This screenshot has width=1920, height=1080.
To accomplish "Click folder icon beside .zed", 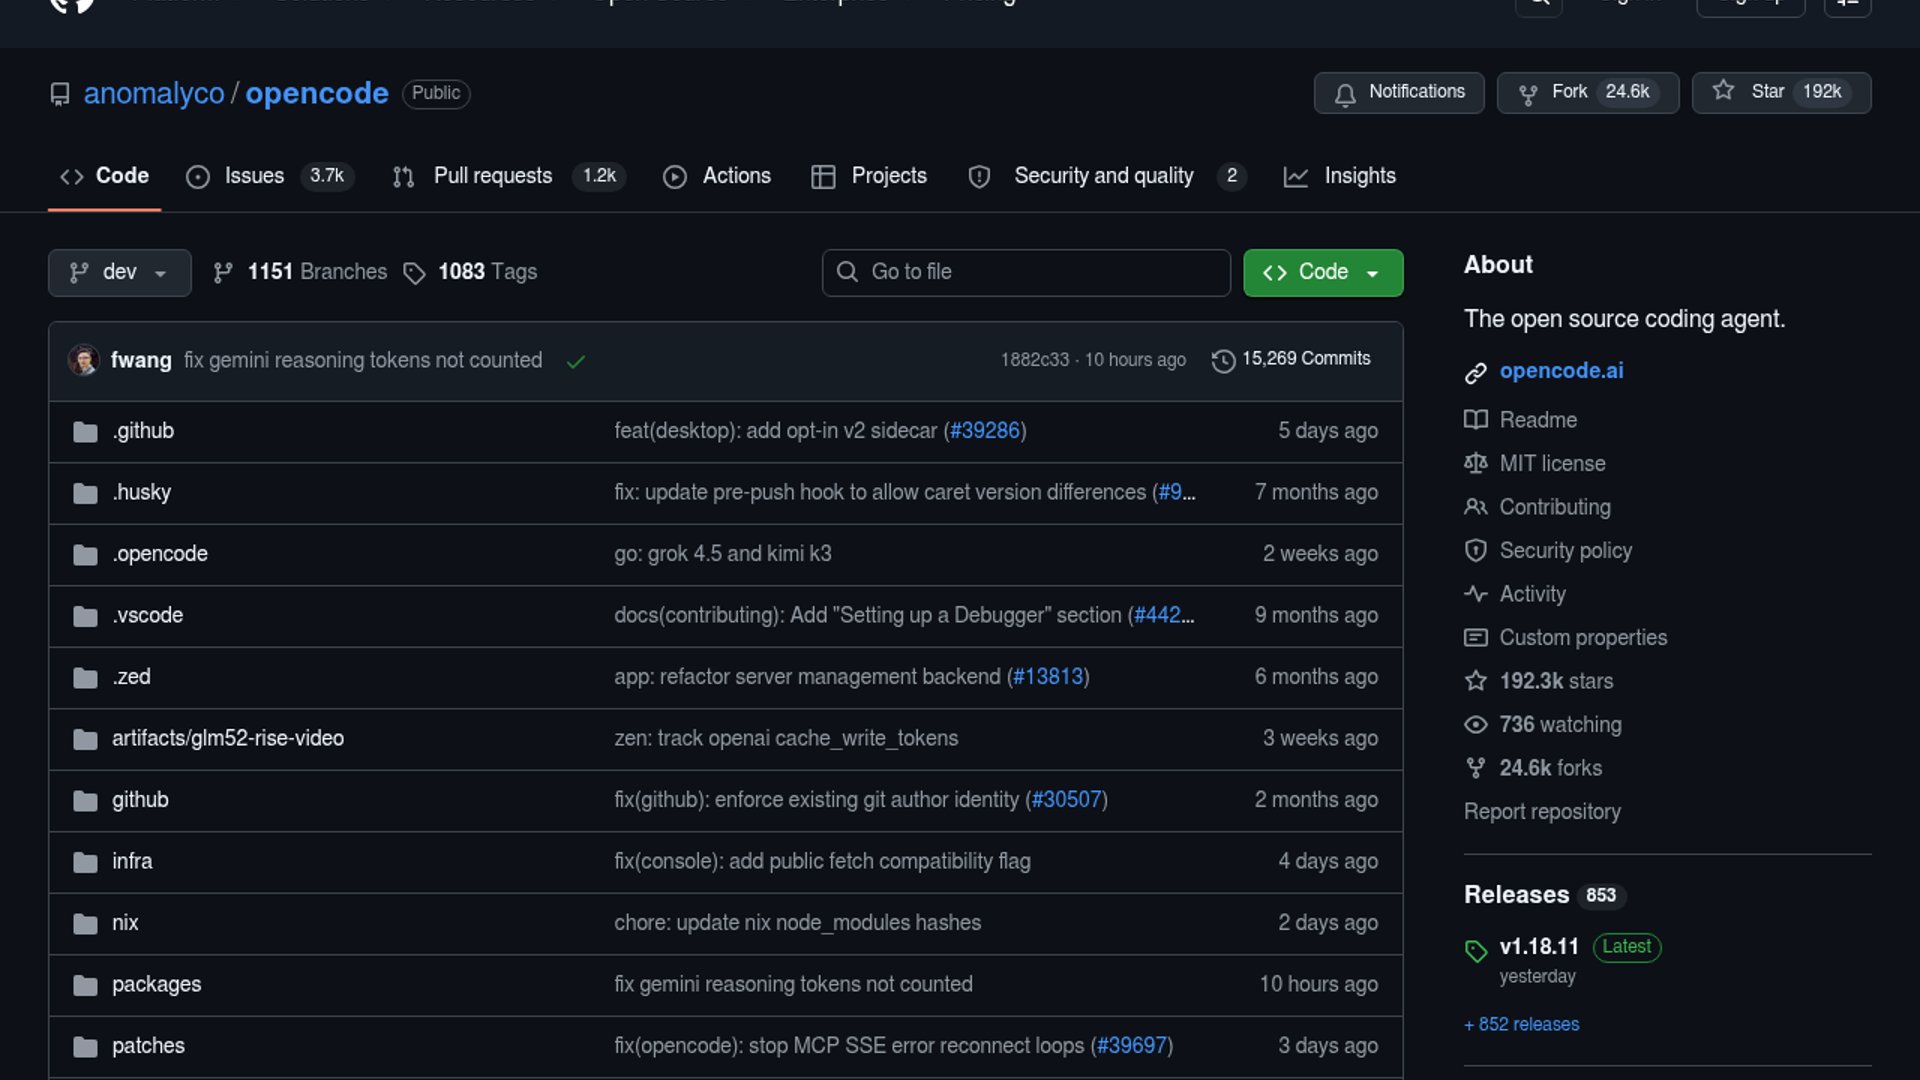I will (86, 678).
